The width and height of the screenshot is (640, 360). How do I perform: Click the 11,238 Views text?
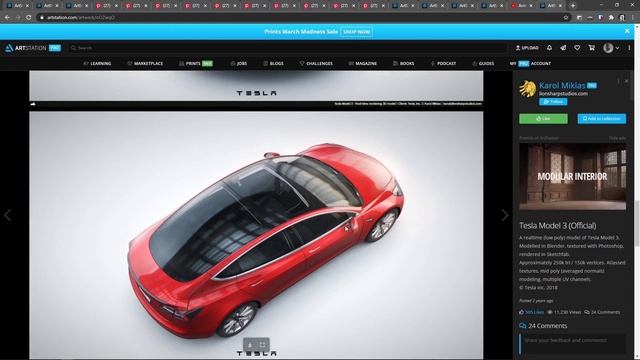pos(564,312)
